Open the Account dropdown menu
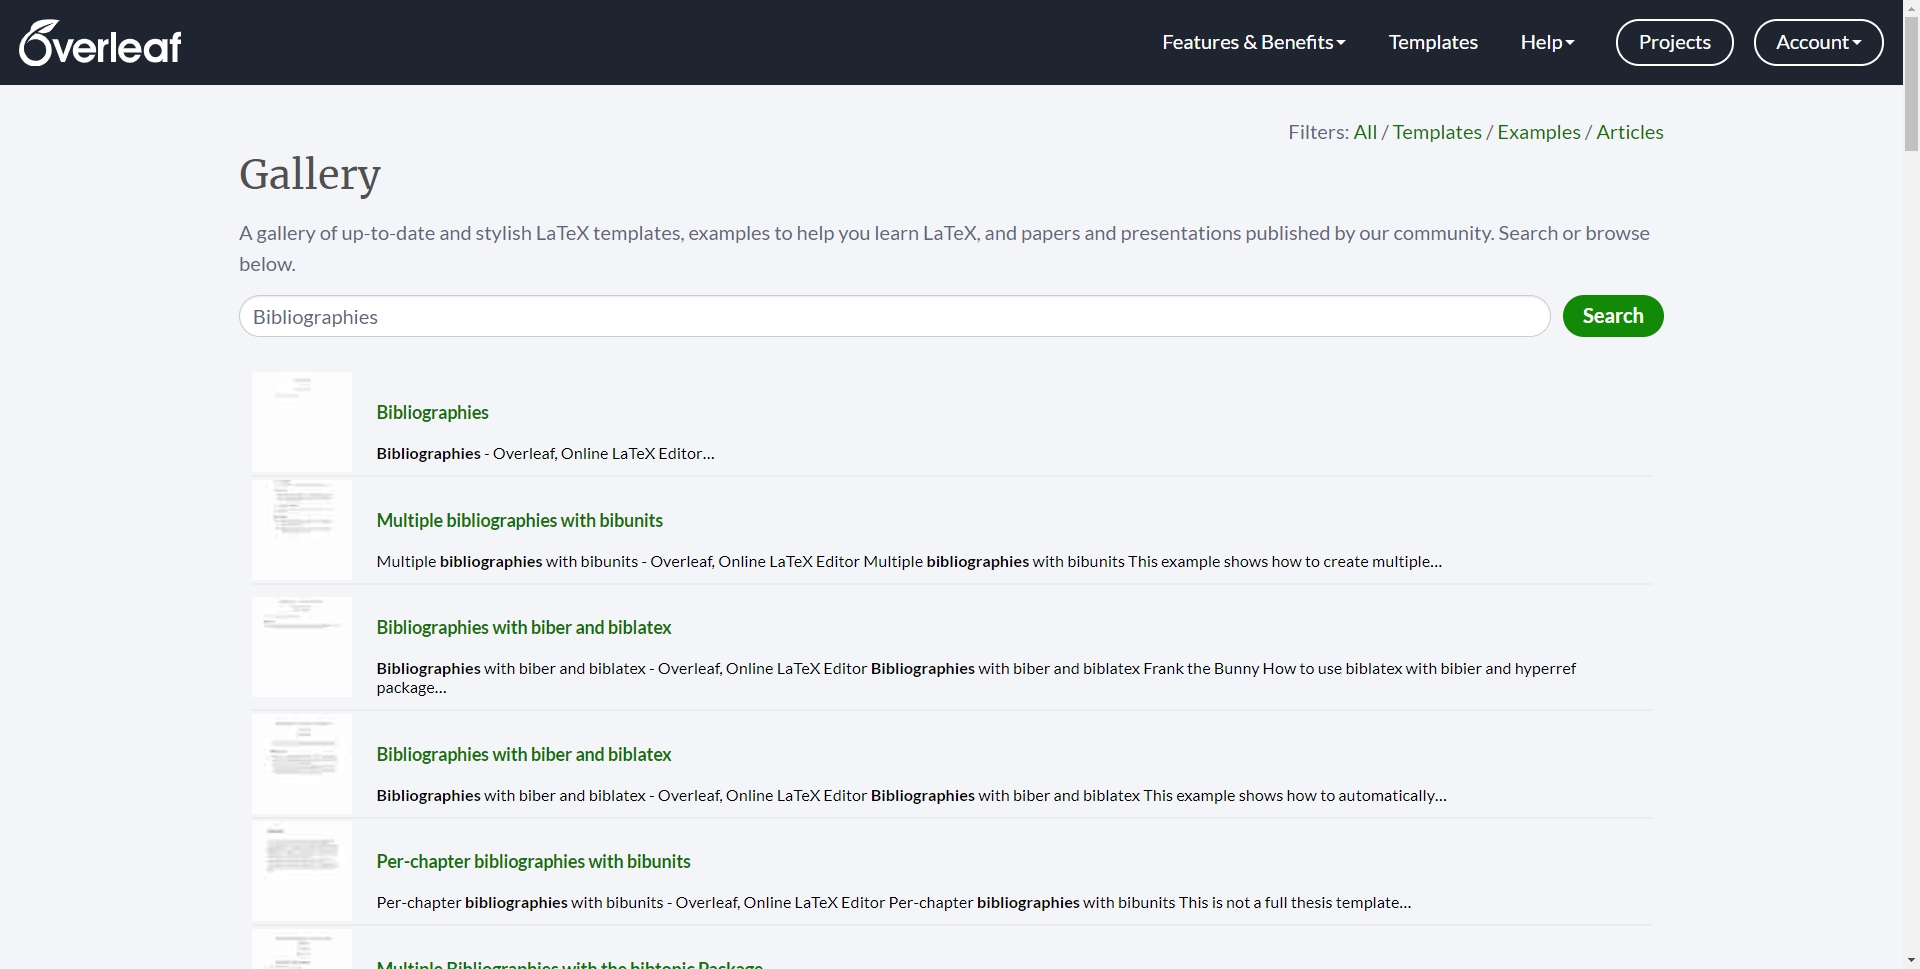This screenshot has height=969, width=1920. (1818, 43)
